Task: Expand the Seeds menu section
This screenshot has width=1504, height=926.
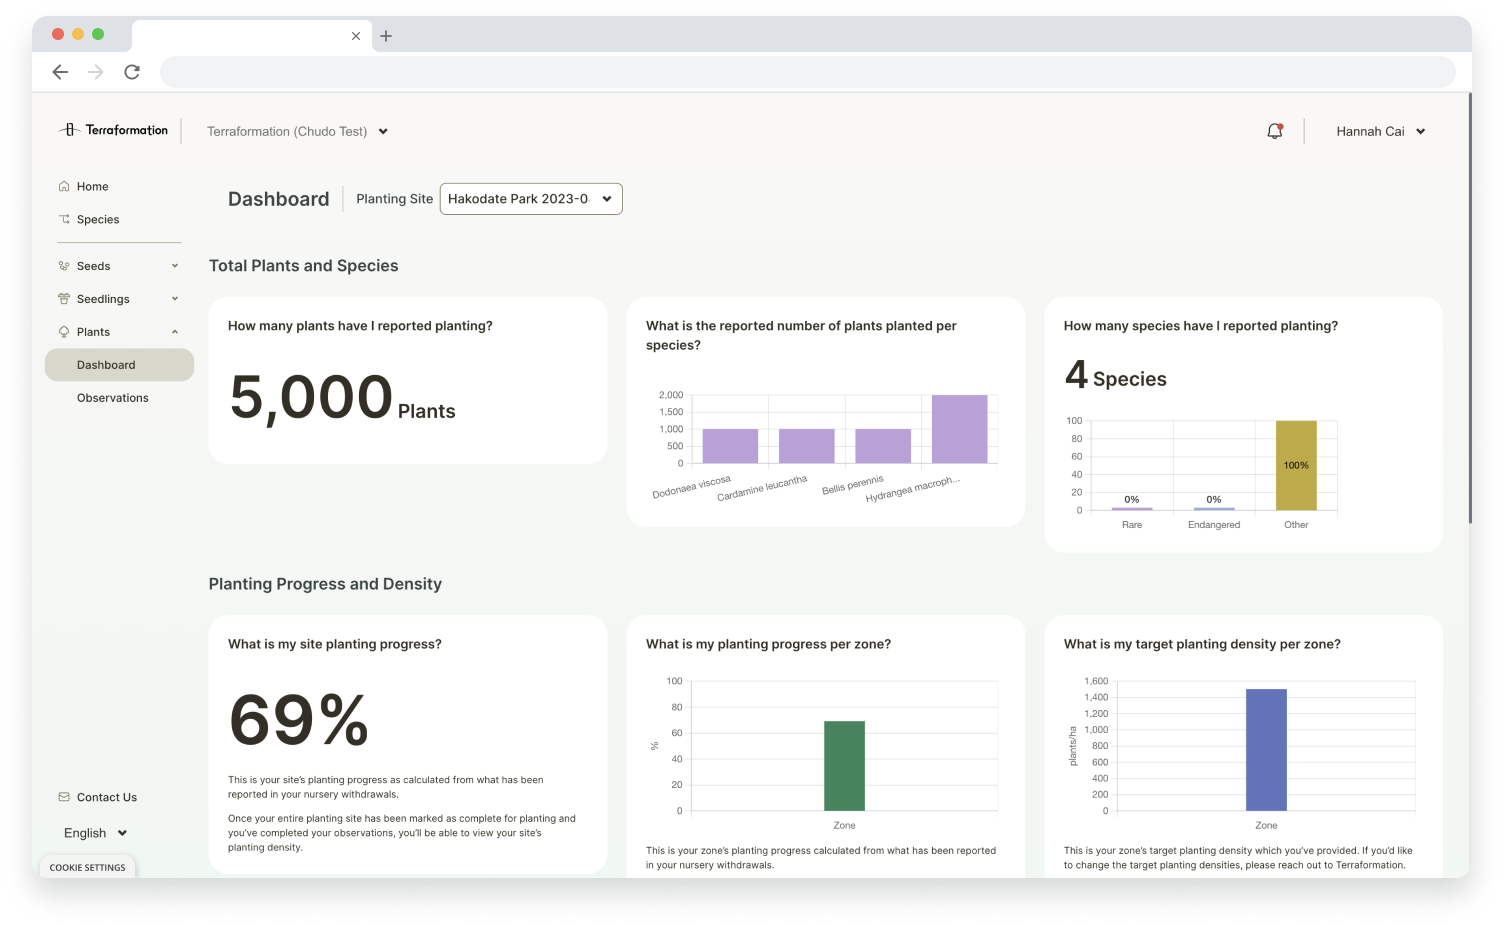Action: click(174, 266)
